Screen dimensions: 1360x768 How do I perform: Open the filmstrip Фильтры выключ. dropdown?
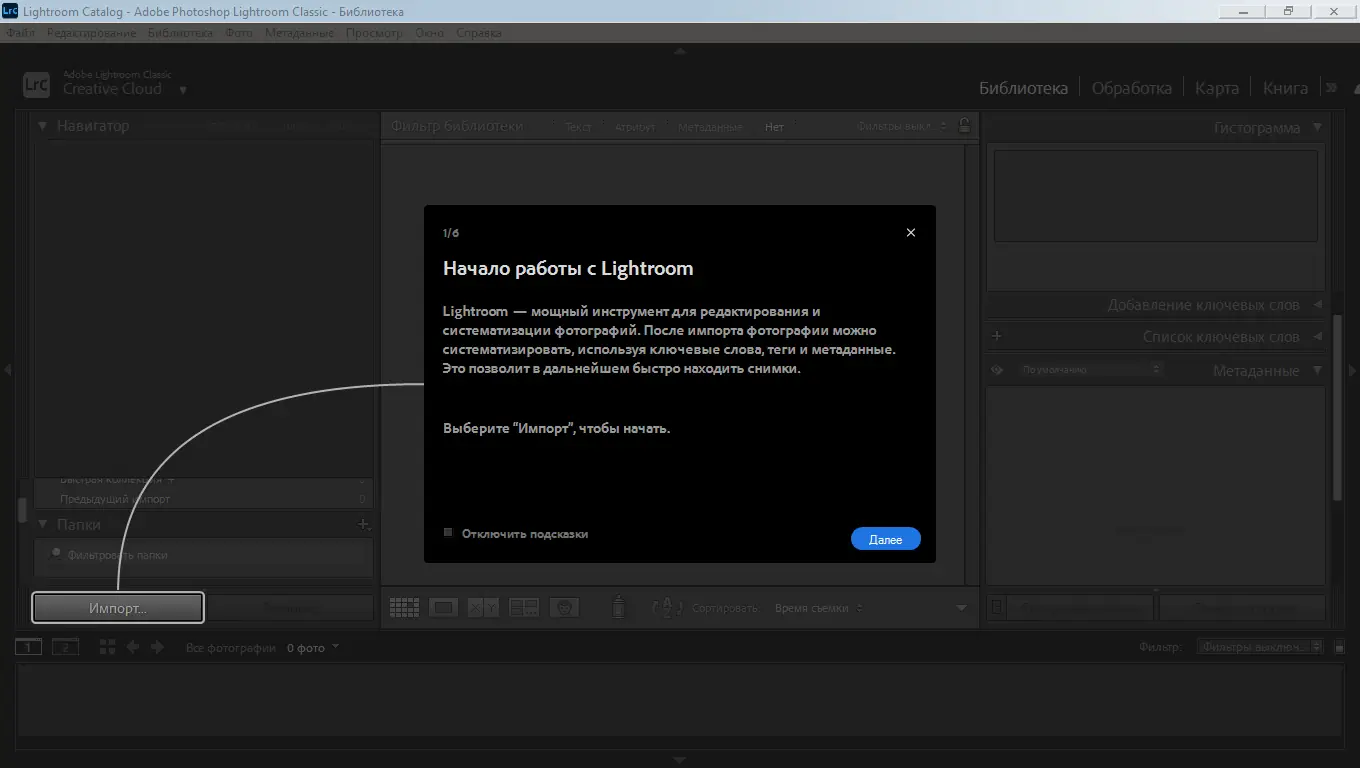(1260, 647)
